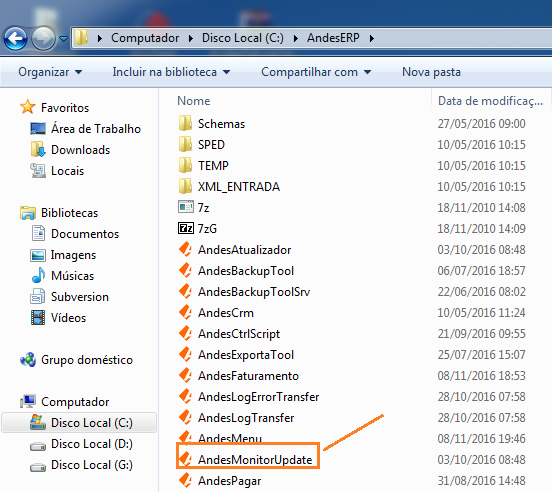Click the Imagens library icon
Viewport: 552px width, 492px height.
pos(38,255)
